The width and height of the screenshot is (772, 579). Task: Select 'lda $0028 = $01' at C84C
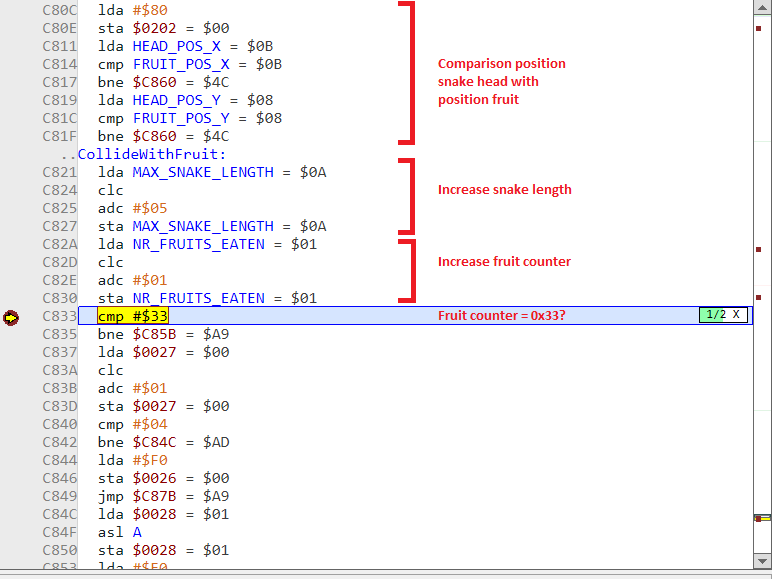click(163, 515)
